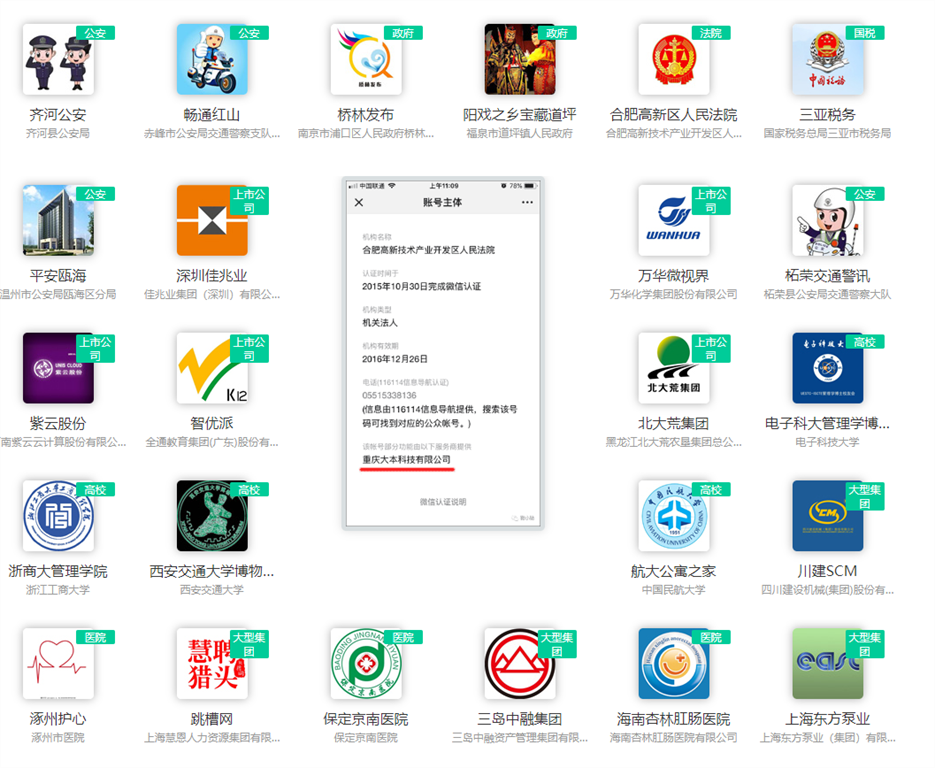Open the 北大荒集团 logo icon
935x768 pixels.
point(673,368)
